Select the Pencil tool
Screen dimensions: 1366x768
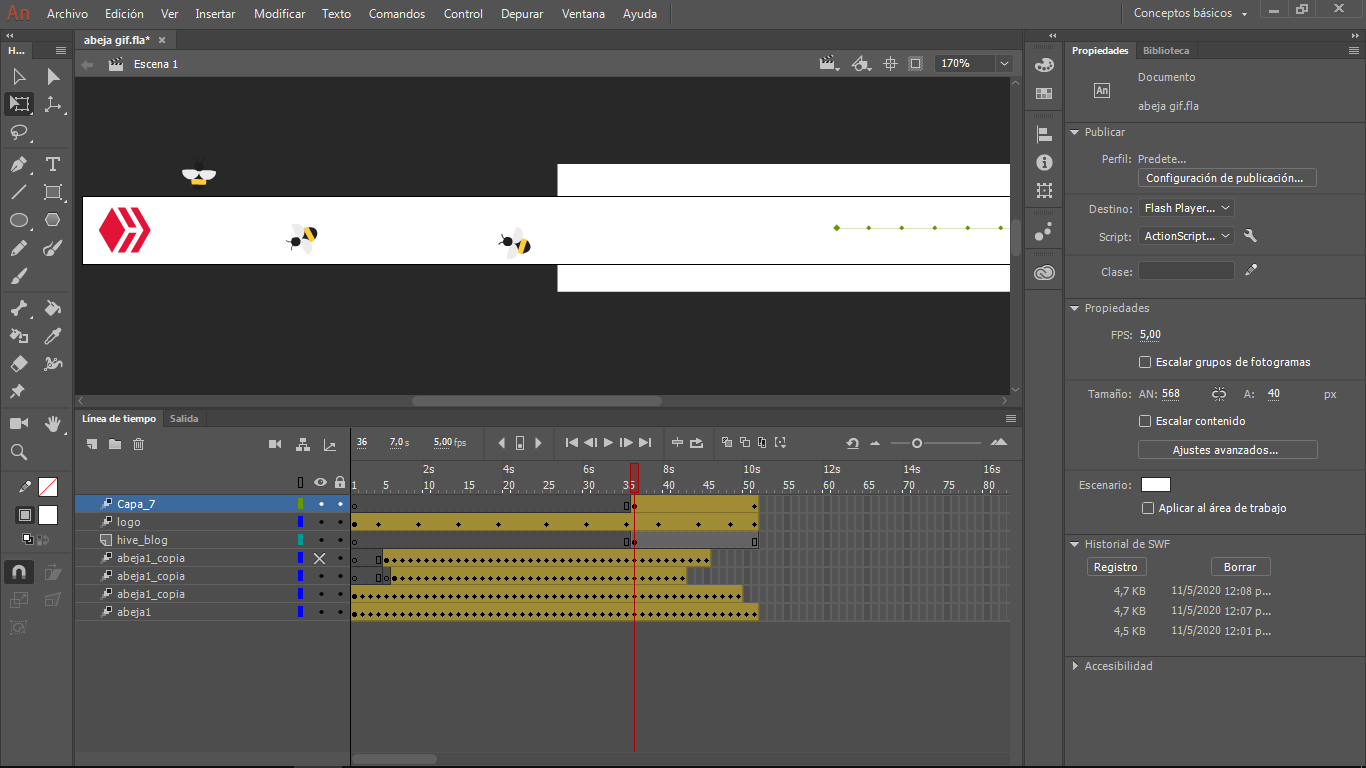pyautogui.click(x=19, y=248)
